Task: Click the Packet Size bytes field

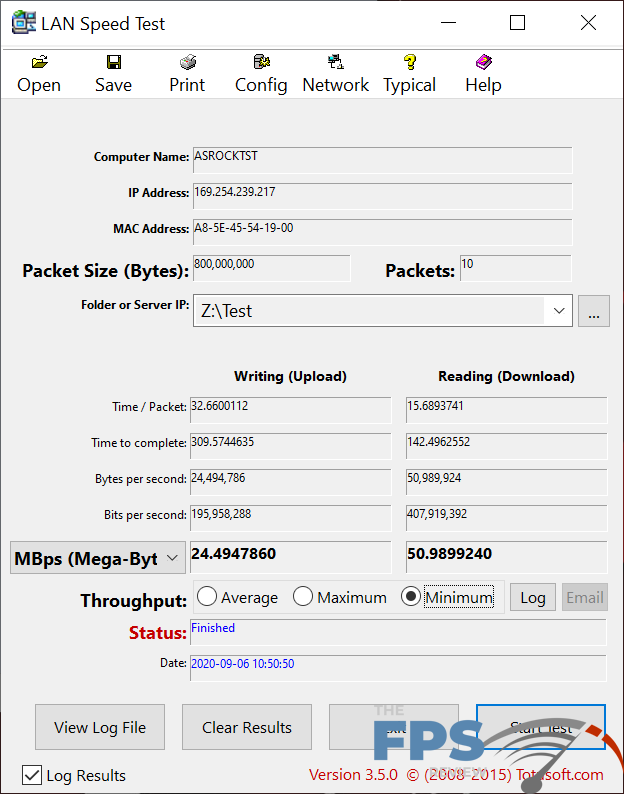Action: [x=271, y=268]
